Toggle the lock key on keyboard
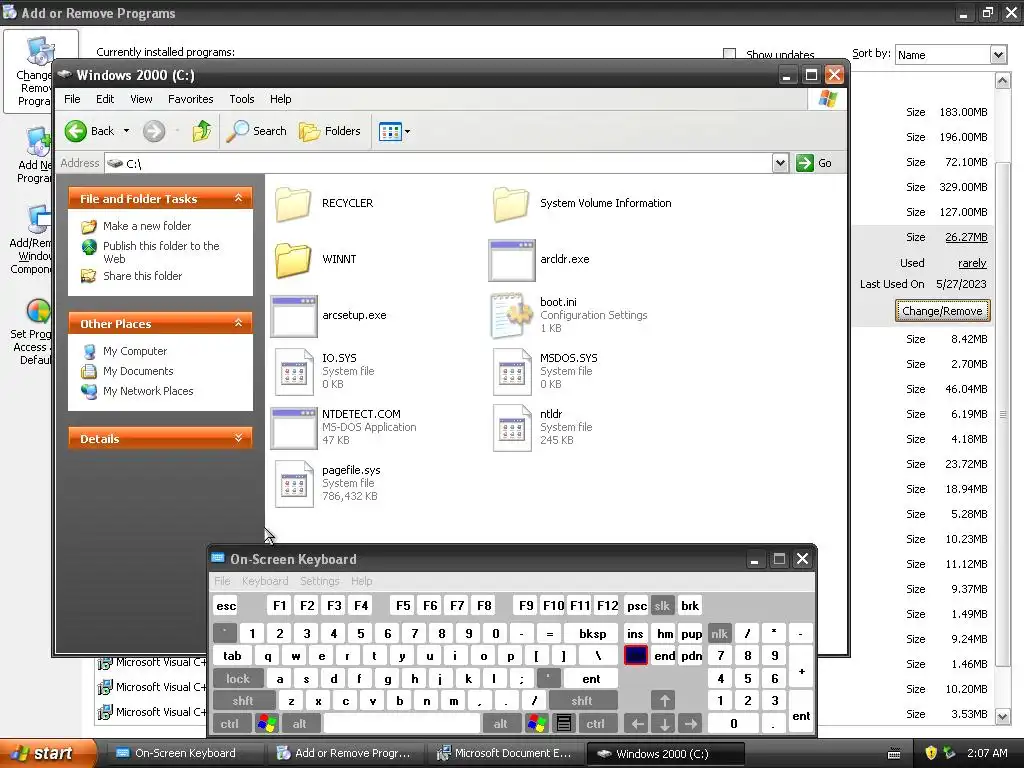The width and height of the screenshot is (1024, 768). pos(238,679)
